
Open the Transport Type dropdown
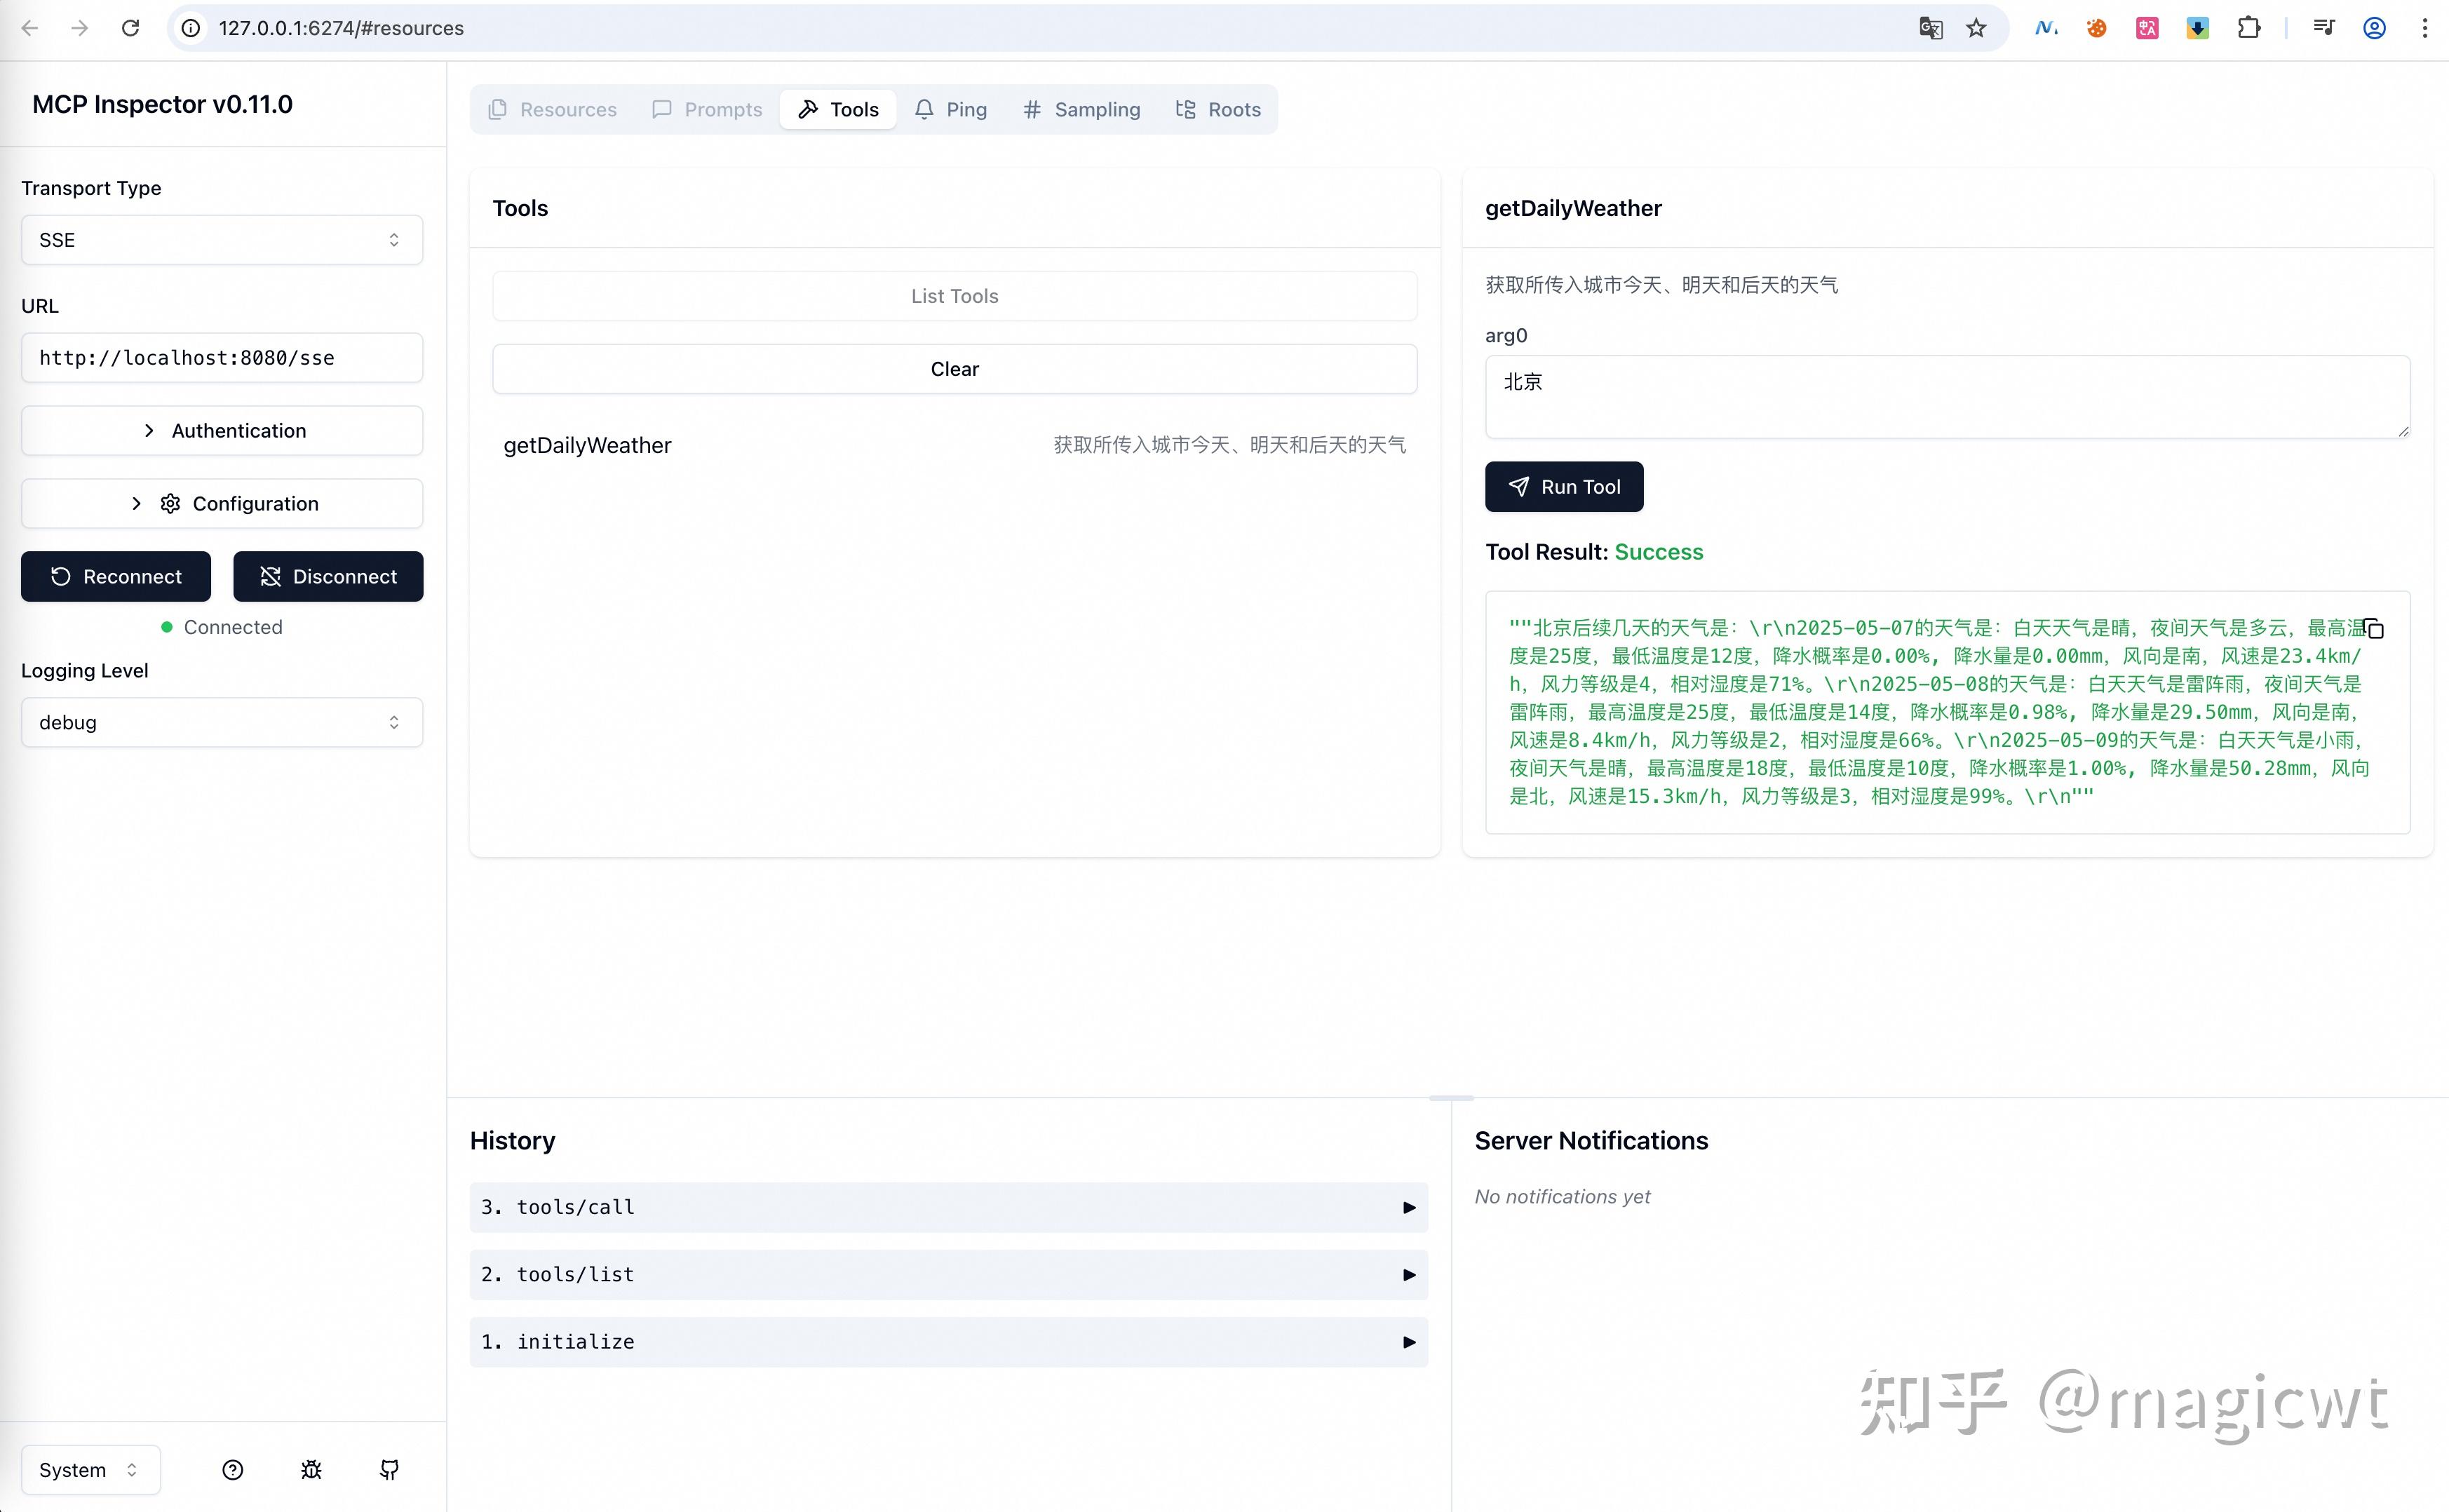click(x=221, y=239)
